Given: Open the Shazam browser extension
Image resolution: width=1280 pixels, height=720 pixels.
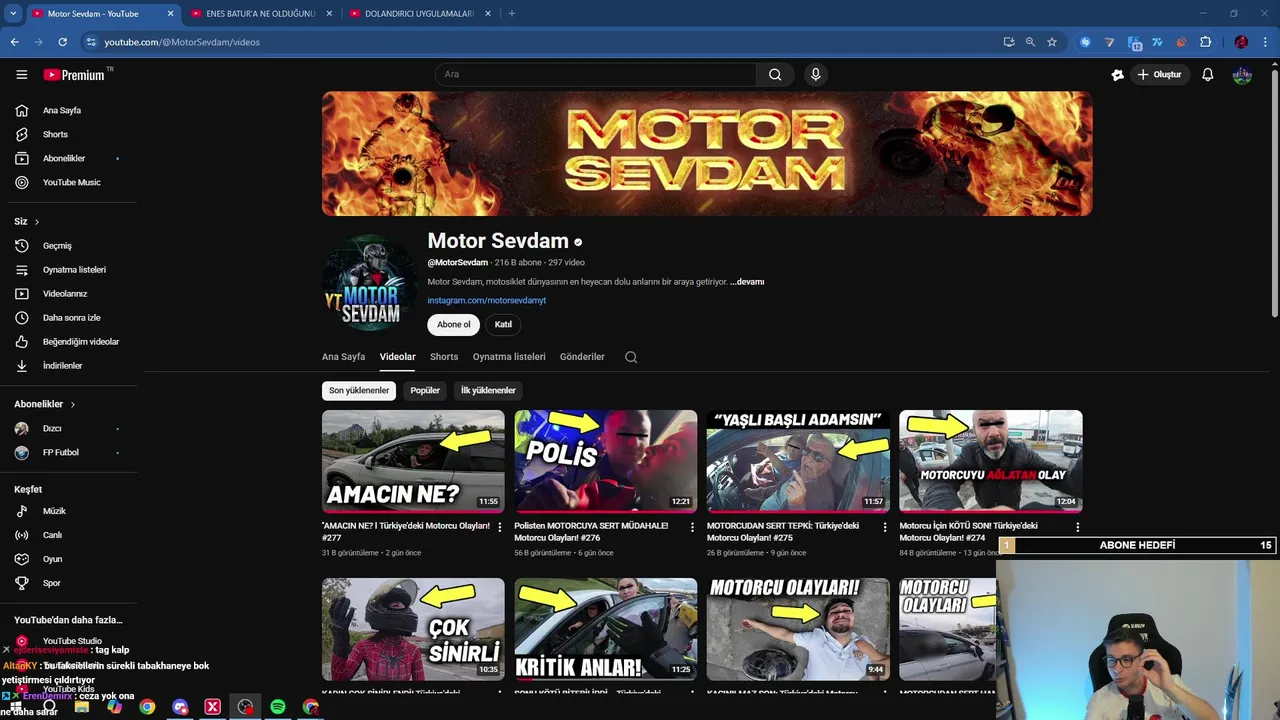Looking at the screenshot, I should click(x=1085, y=42).
